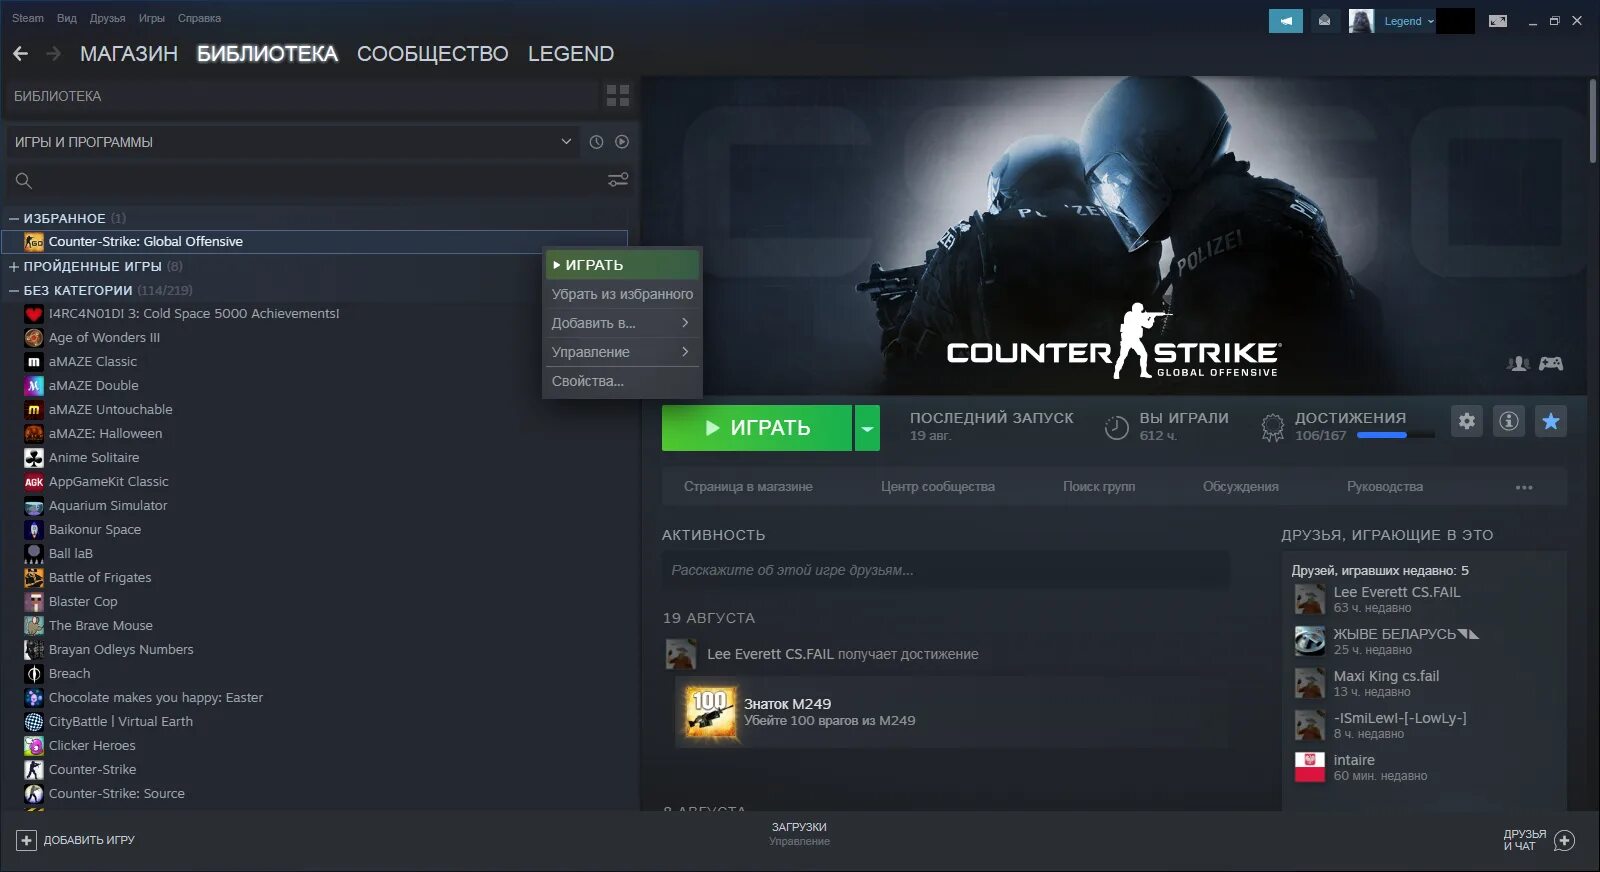Viewport: 1600px width, 872px height.
Task: Select Age of Wonders III game icon
Action: (x=34, y=337)
